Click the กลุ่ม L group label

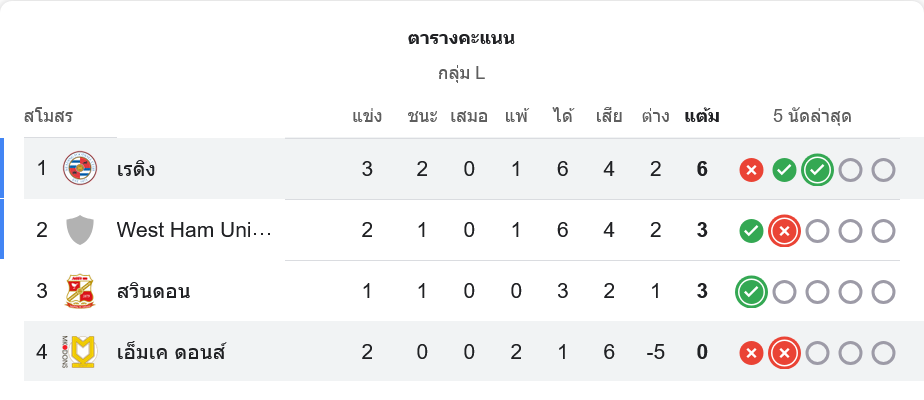click(x=461, y=73)
